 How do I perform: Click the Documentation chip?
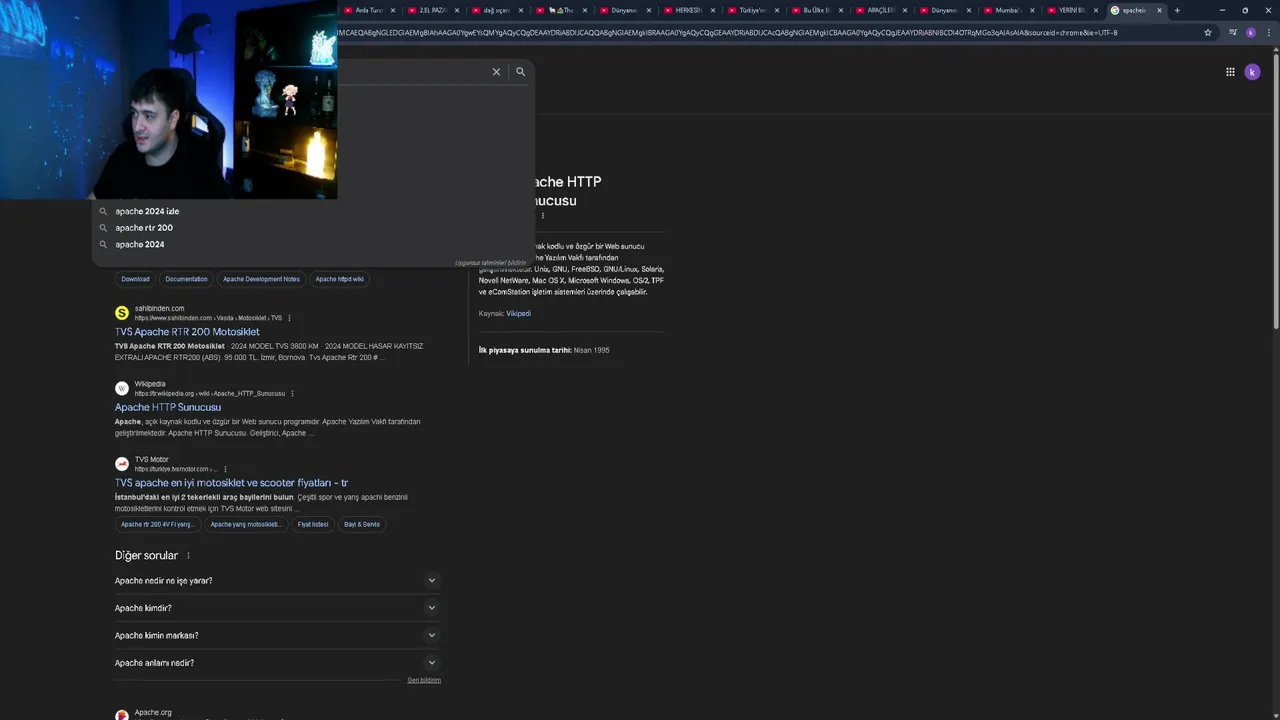(186, 279)
